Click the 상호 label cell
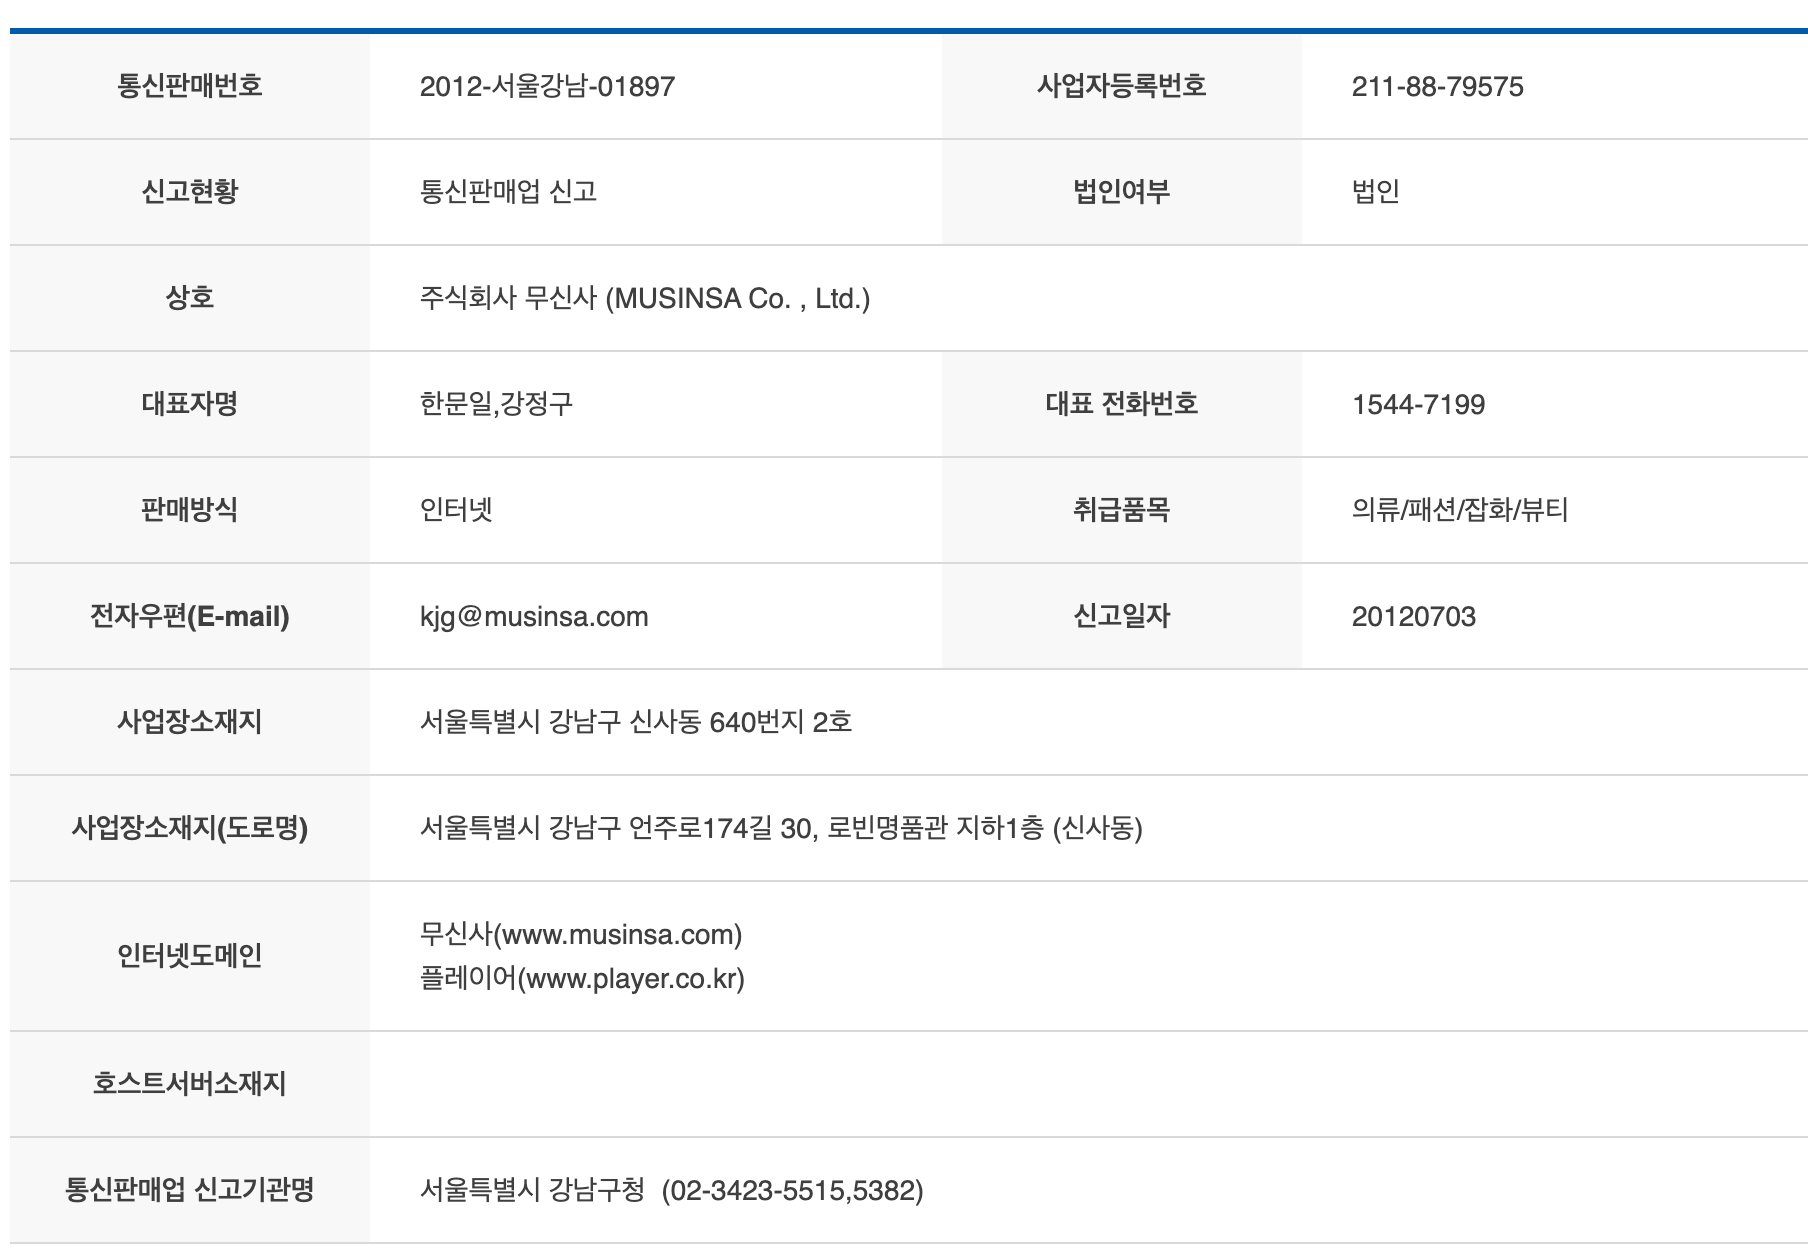The width and height of the screenshot is (1808, 1260). point(190,298)
